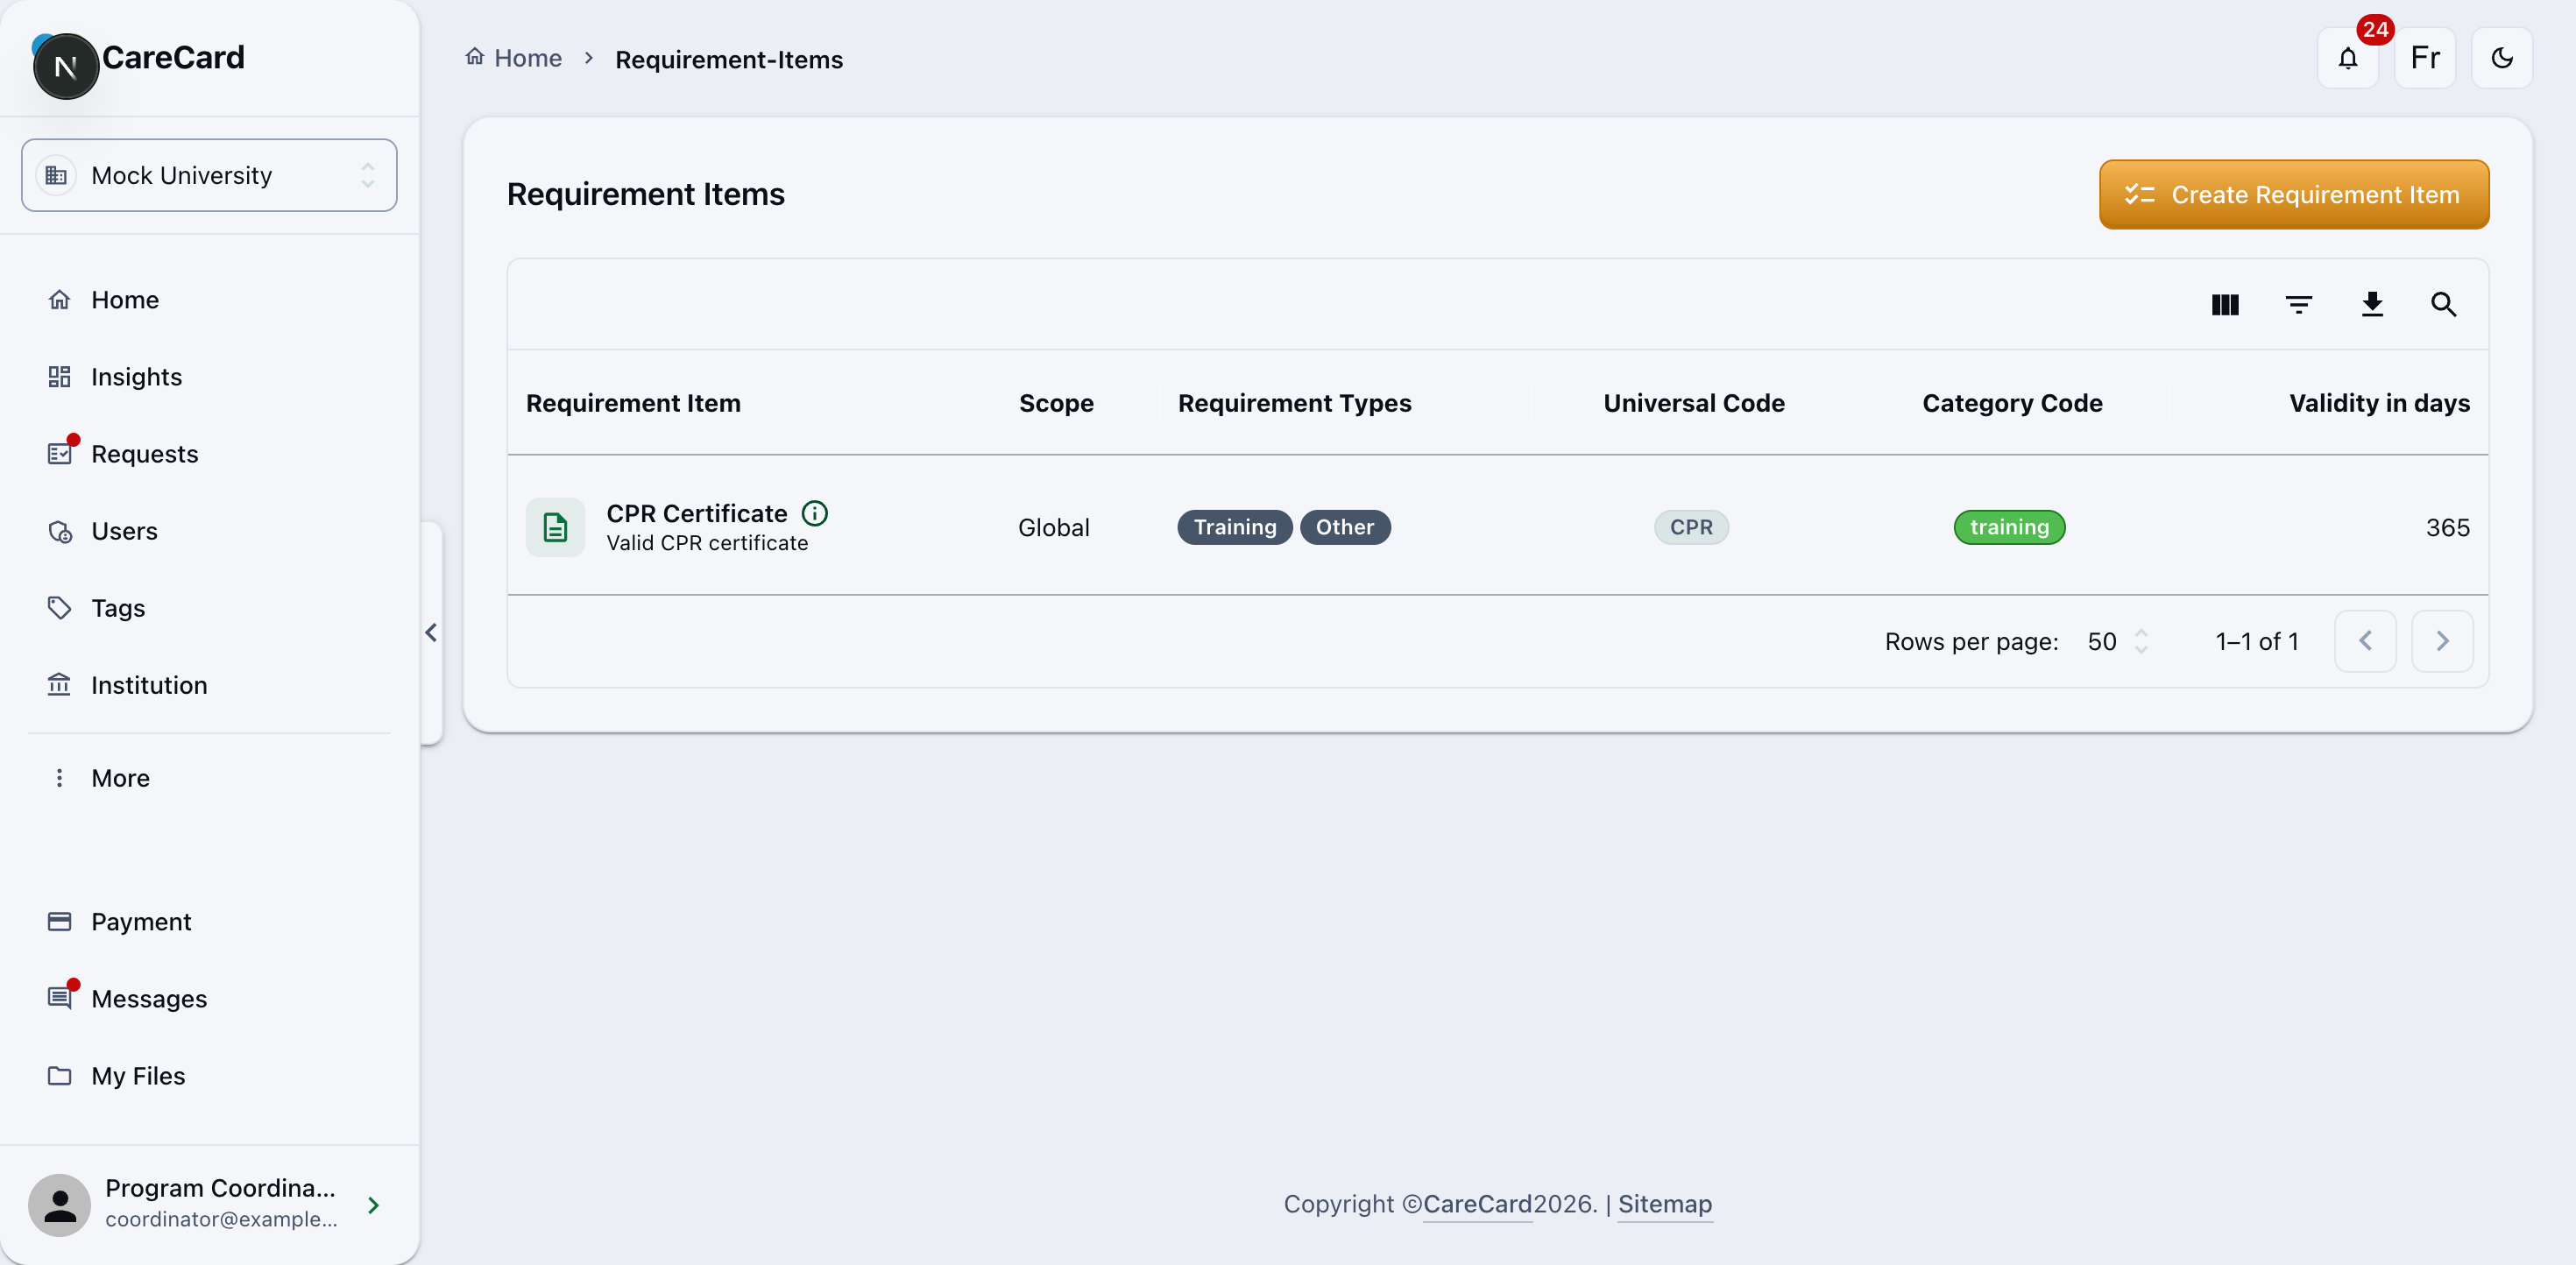Click the Home sidebar house icon
The image size is (2576, 1265).
[59, 300]
